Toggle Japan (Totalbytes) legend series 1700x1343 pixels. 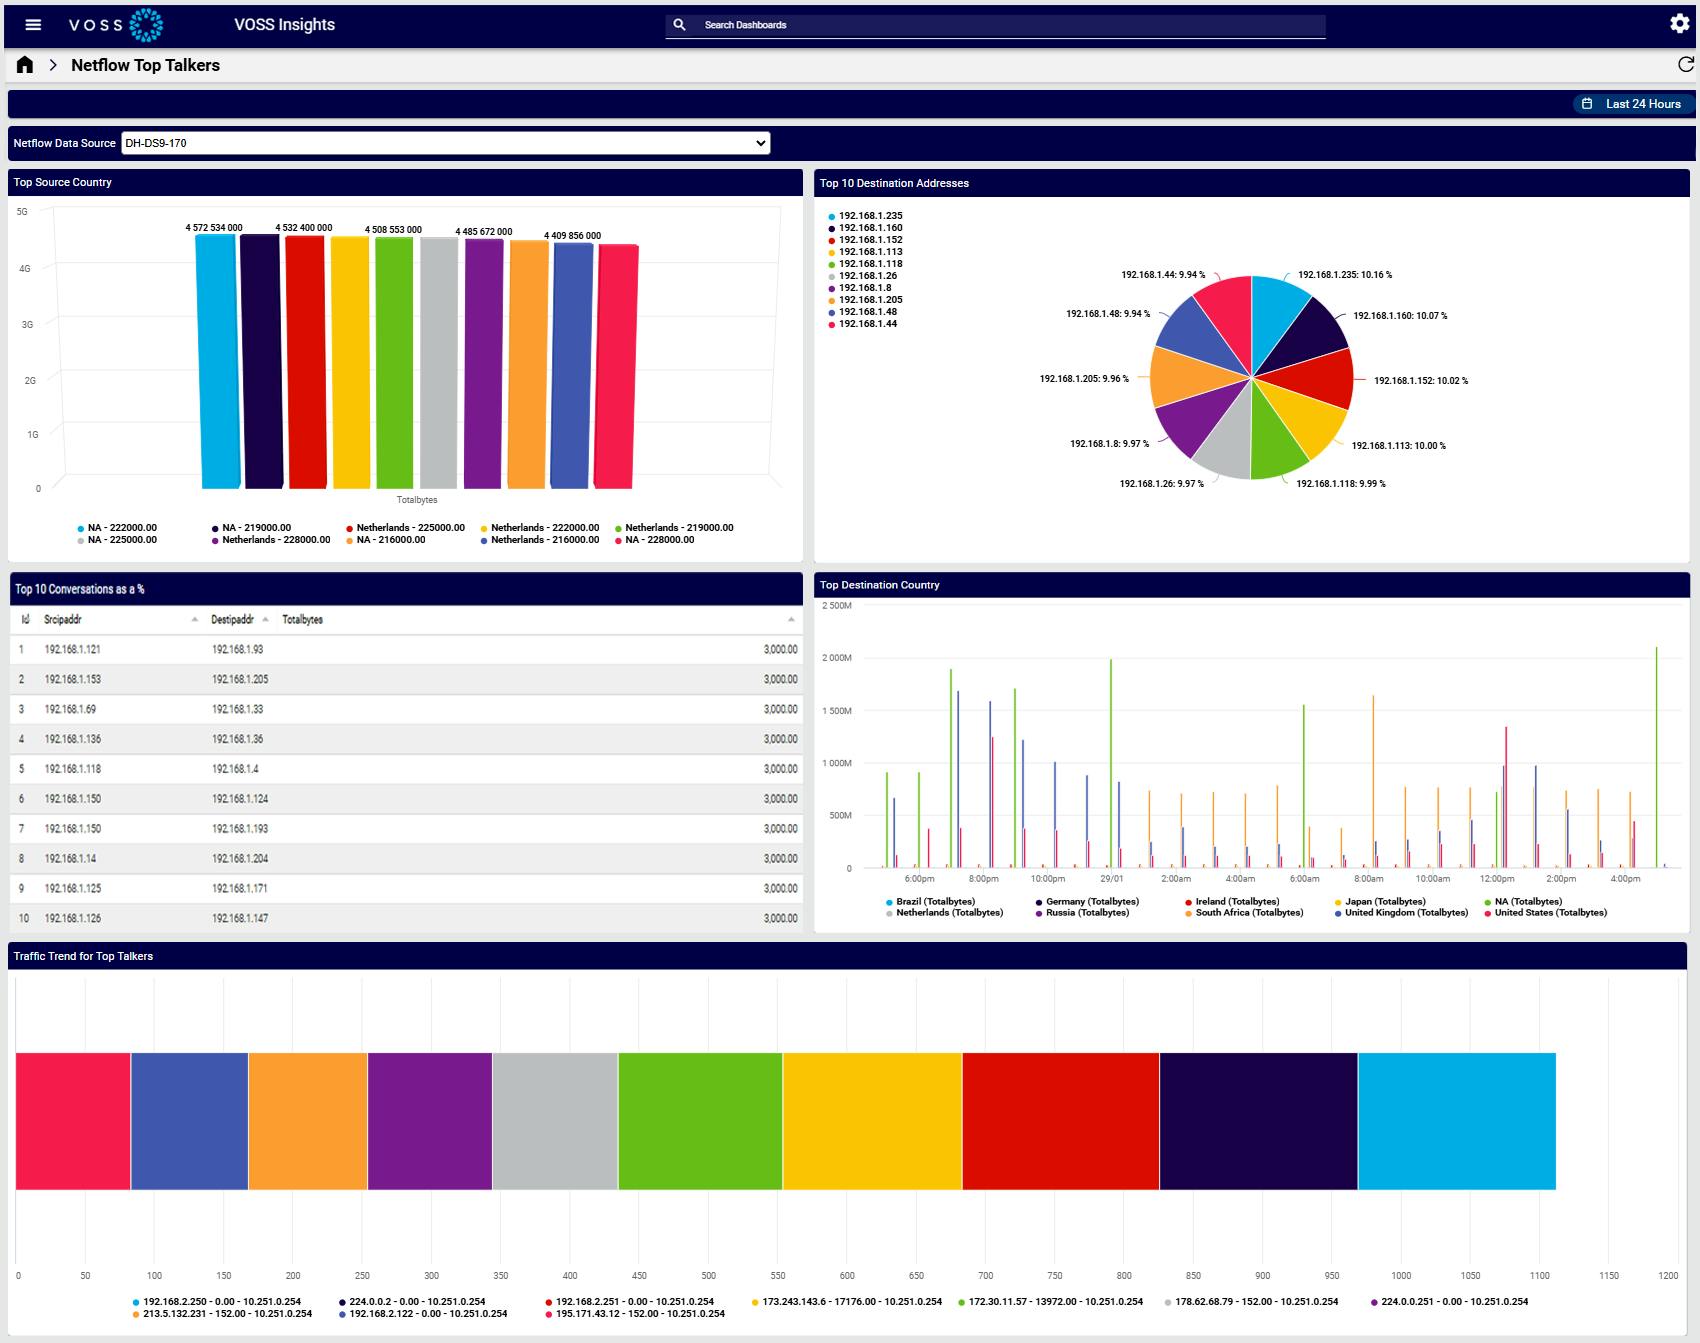point(1380,902)
